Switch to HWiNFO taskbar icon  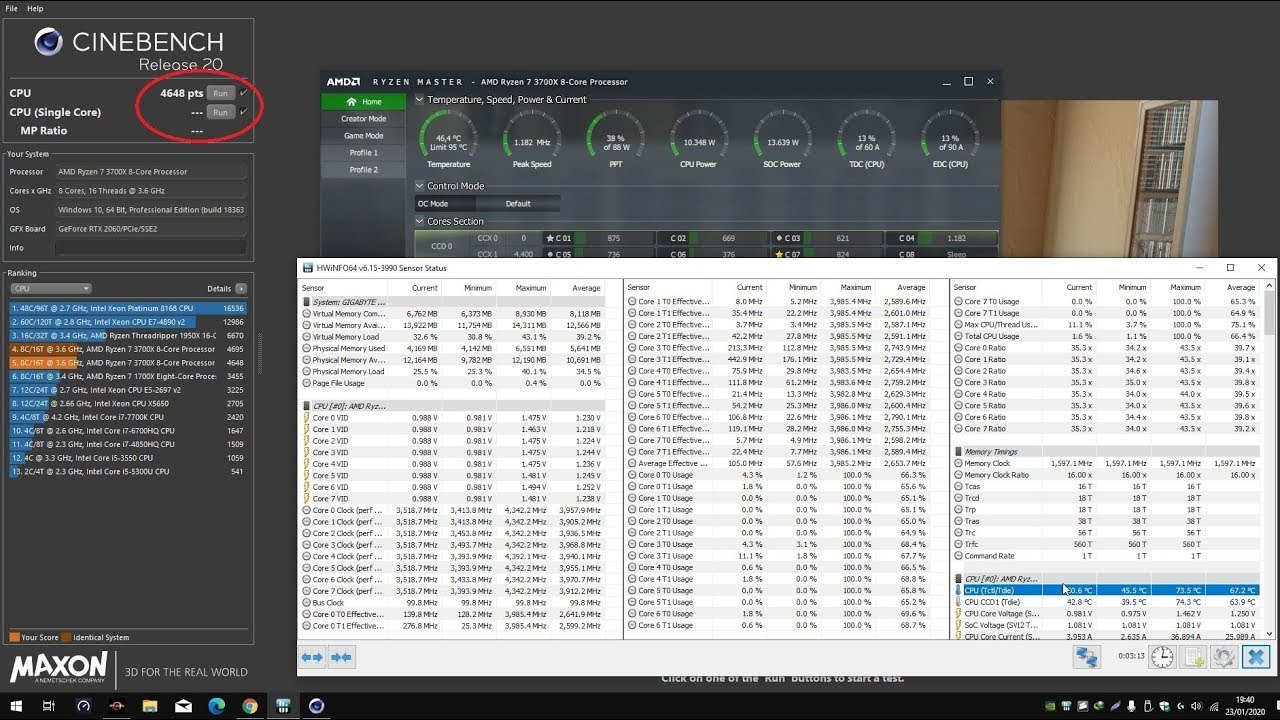tap(283, 706)
